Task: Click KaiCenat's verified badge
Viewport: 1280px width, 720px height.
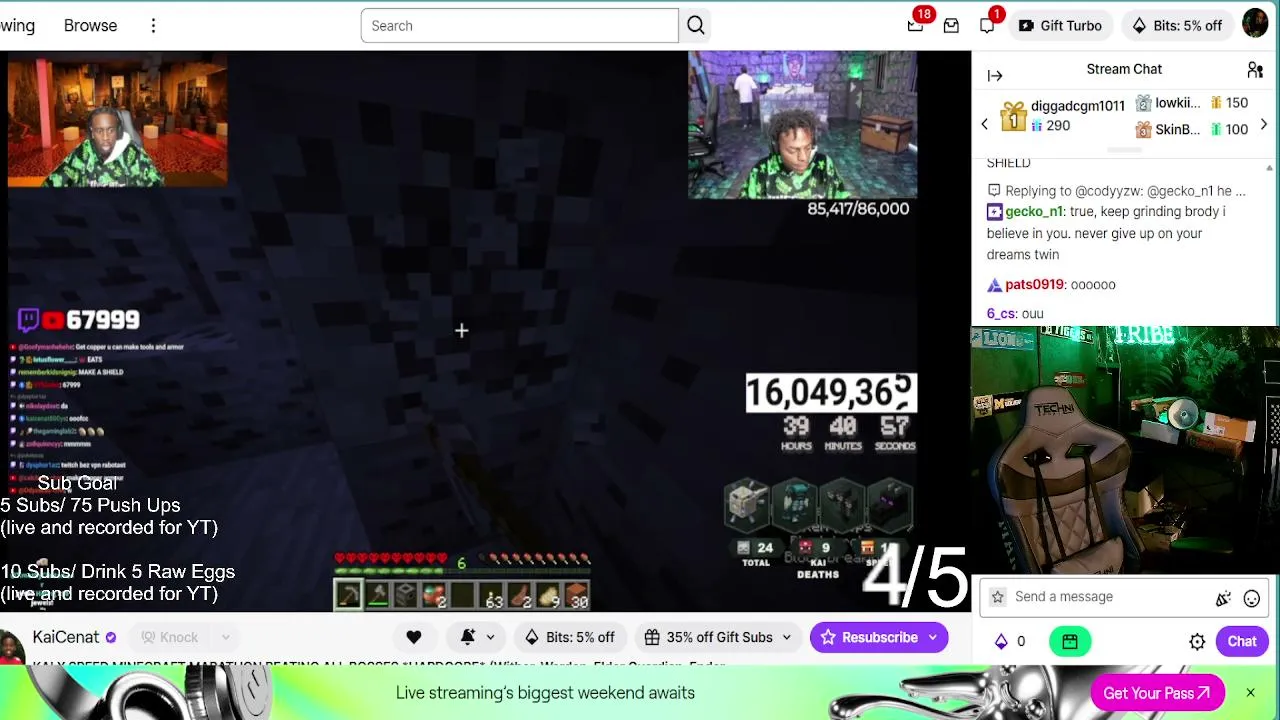Action: [111, 638]
